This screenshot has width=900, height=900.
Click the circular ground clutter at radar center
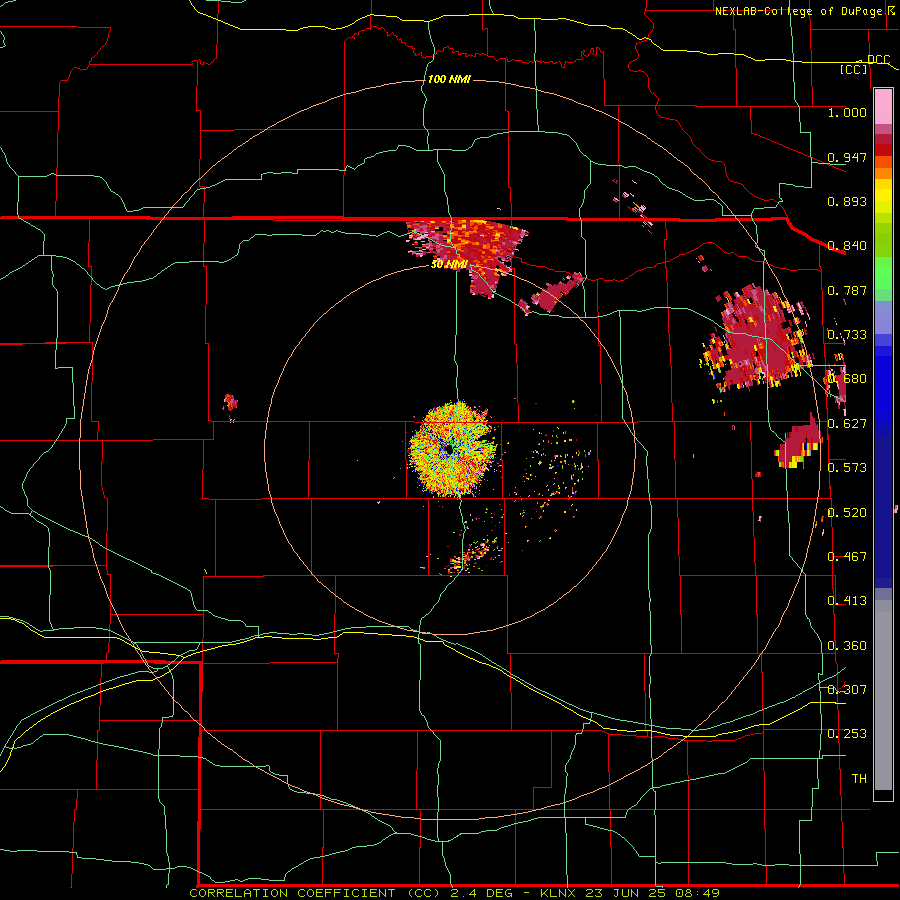click(x=452, y=449)
